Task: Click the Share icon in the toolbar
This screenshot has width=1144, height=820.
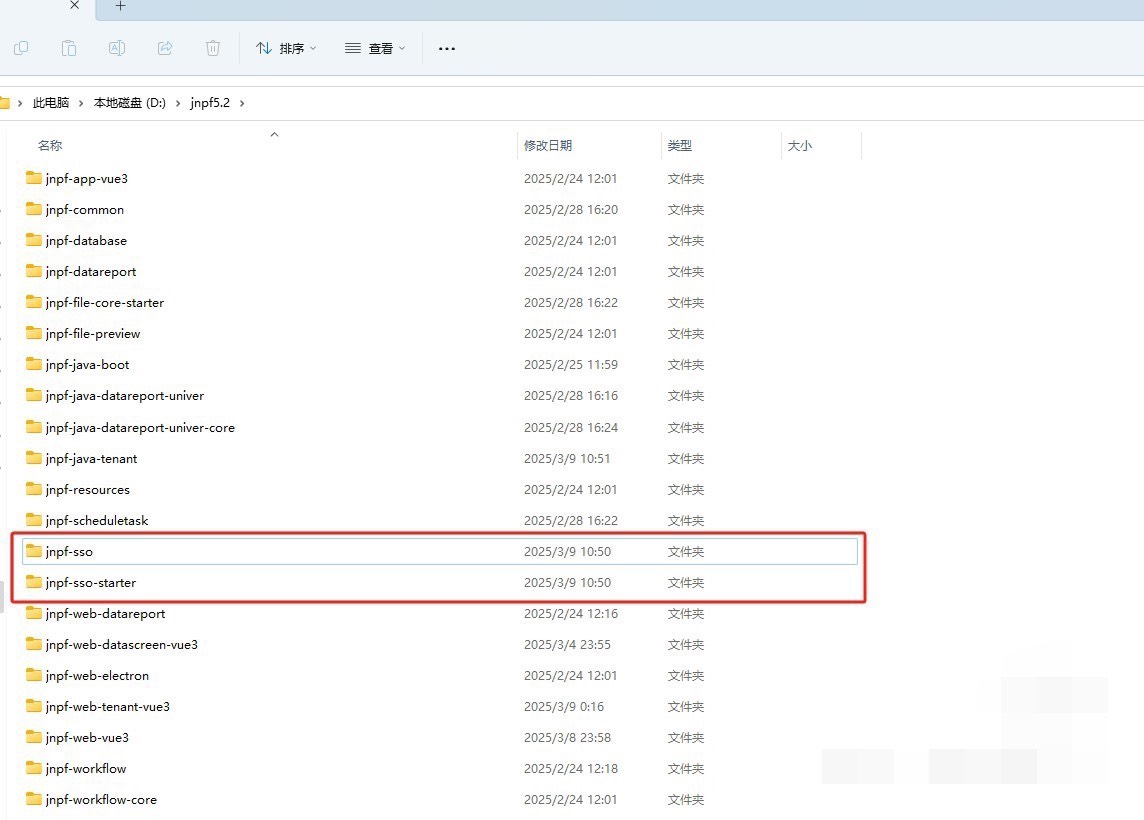Action: (165, 48)
